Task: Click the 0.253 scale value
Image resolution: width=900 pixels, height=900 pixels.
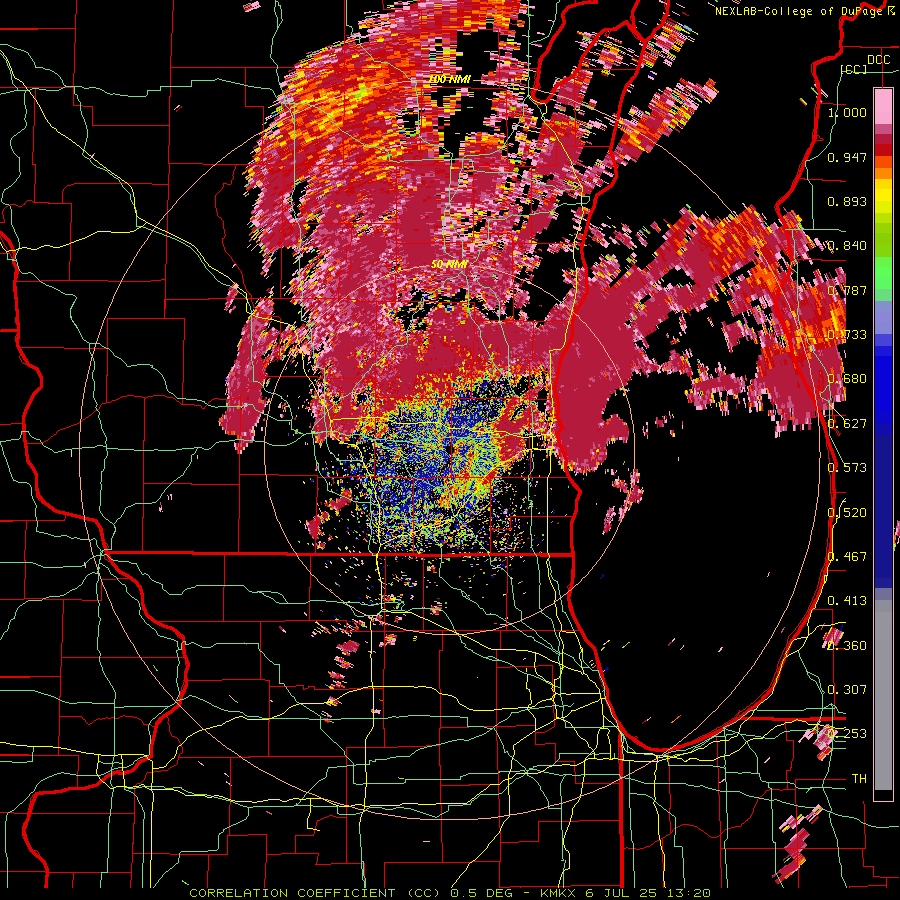Action: [x=847, y=734]
